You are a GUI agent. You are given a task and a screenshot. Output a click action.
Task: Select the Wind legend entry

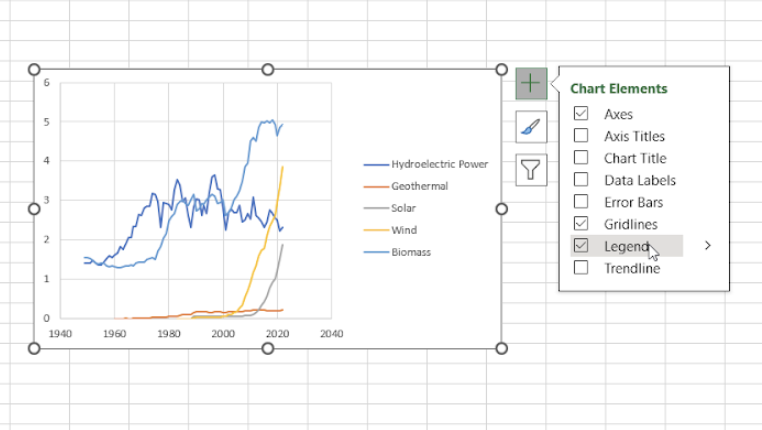tap(390, 230)
